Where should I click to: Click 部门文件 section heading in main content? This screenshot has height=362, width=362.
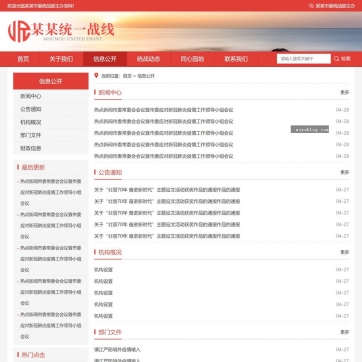(x=110, y=332)
